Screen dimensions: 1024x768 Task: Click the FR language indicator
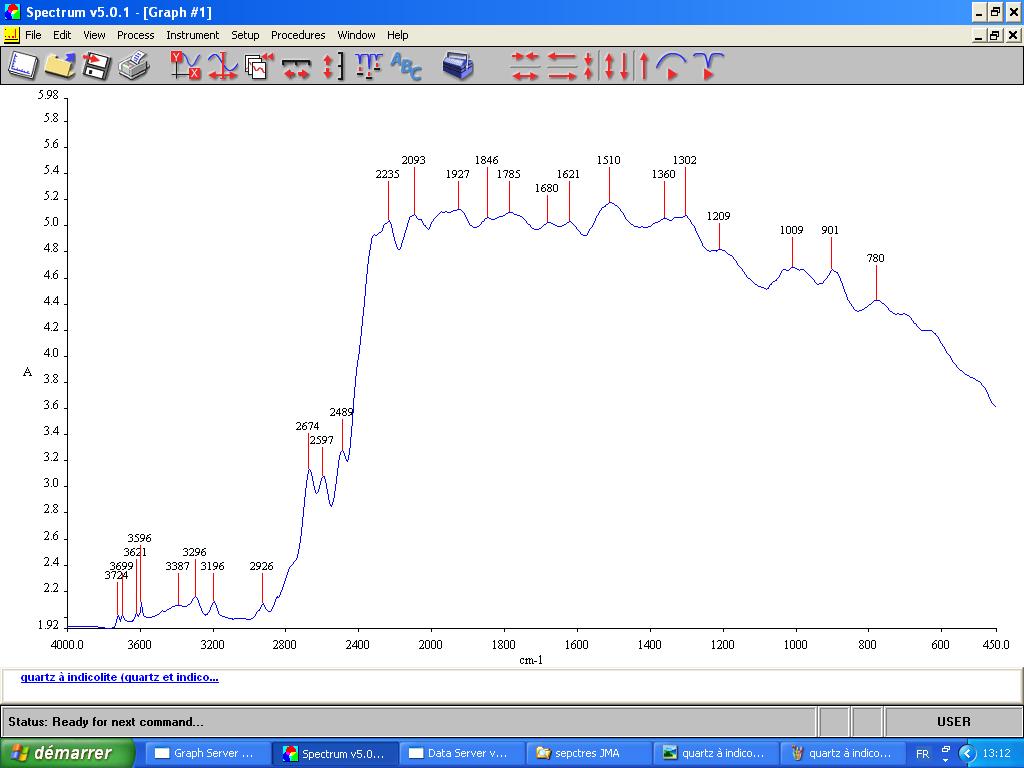pyautogui.click(x=922, y=753)
